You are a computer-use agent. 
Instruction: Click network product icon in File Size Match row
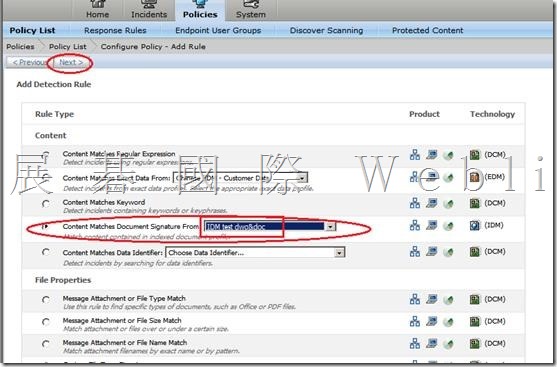[415, 321]
